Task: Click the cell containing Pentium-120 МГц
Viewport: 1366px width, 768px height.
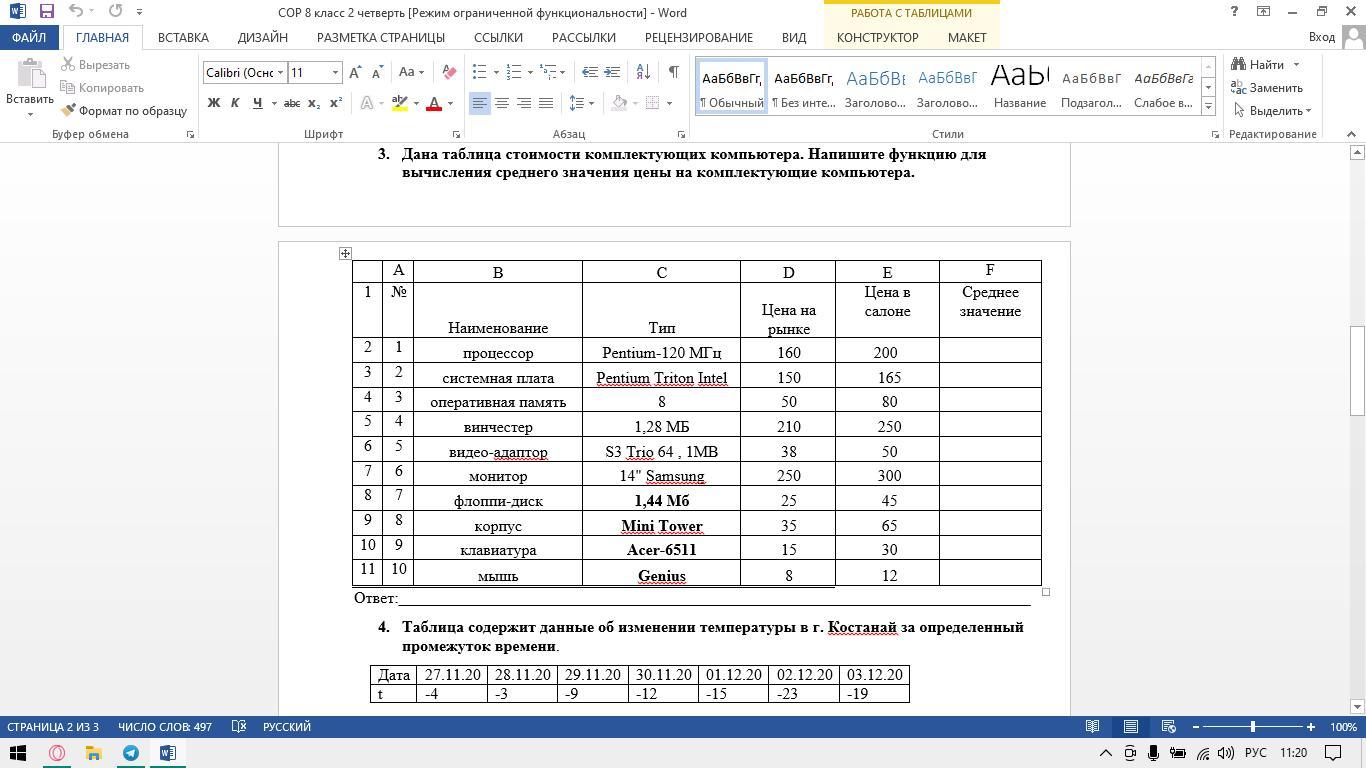Action: point(661,352)
